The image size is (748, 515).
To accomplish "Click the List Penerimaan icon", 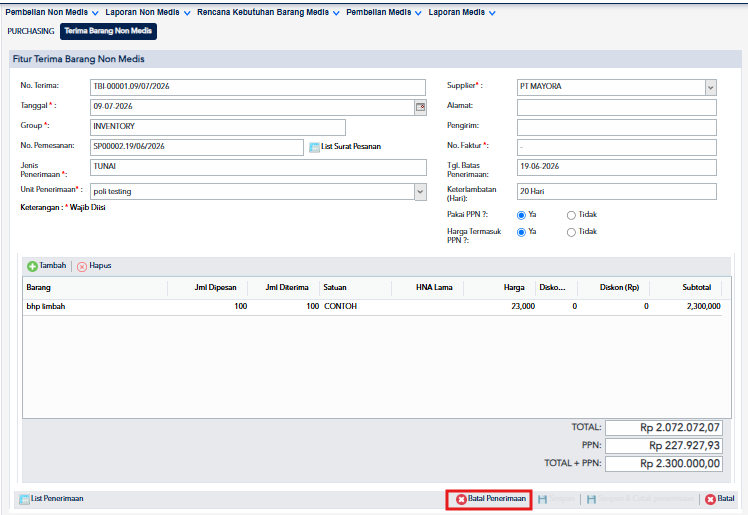I will pos(24,499).
